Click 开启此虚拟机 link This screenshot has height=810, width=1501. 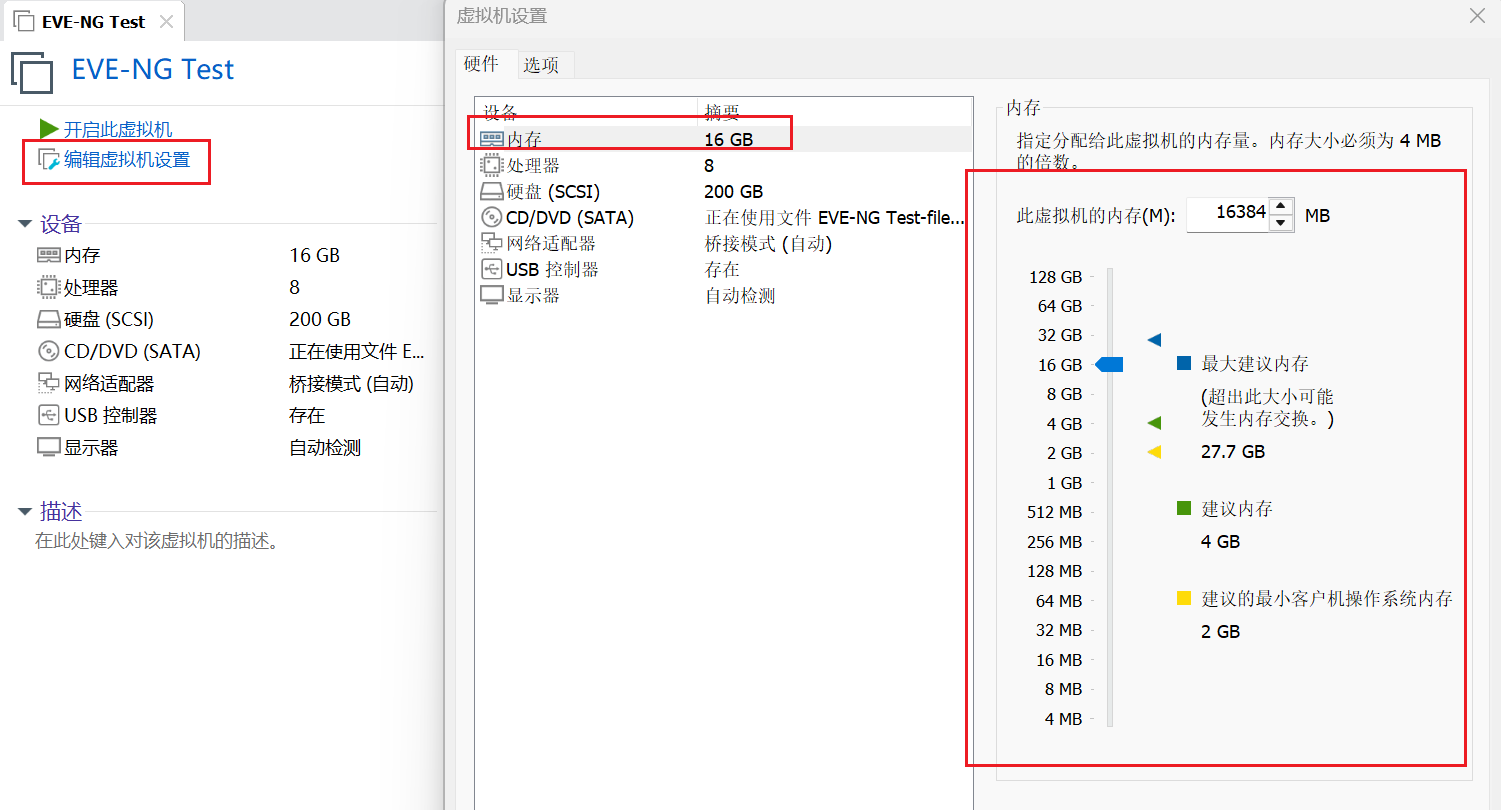(x=118, y=129)
